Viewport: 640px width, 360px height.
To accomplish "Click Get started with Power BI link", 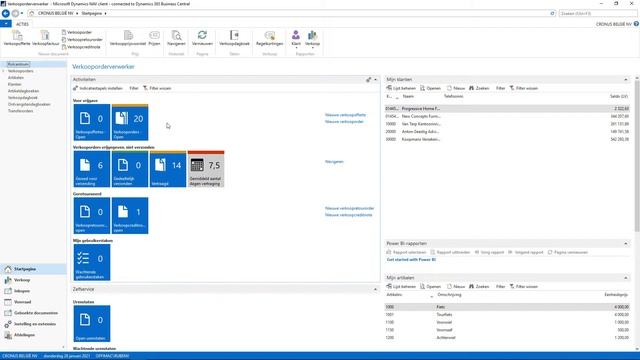I will [411, 260].
